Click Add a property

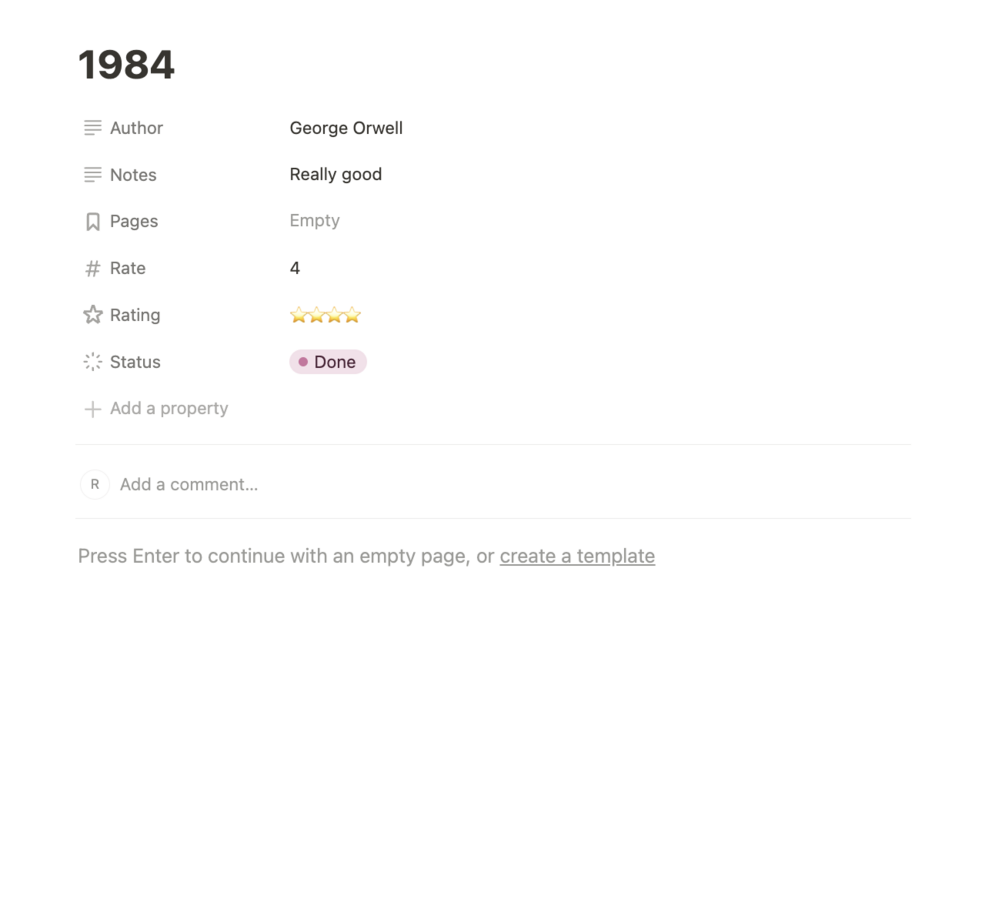click(x=168, y=408)
